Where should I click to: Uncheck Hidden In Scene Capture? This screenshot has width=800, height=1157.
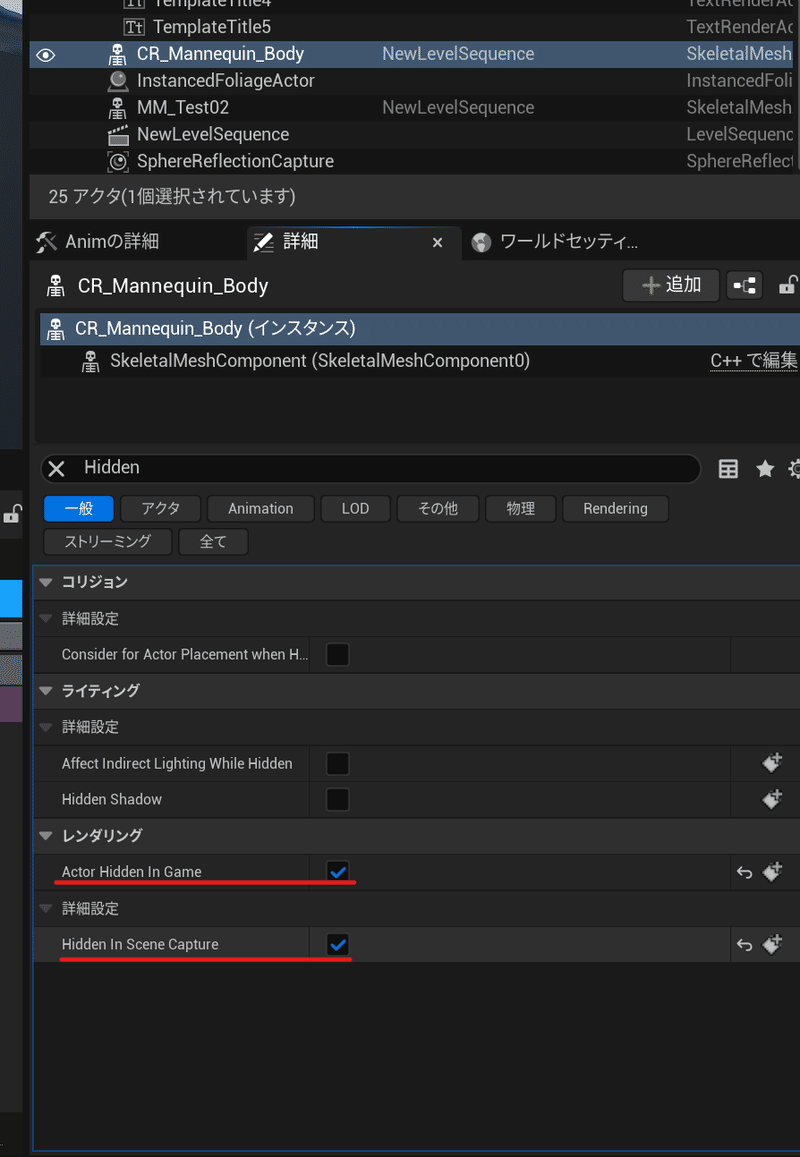click(x=337, y=944)
